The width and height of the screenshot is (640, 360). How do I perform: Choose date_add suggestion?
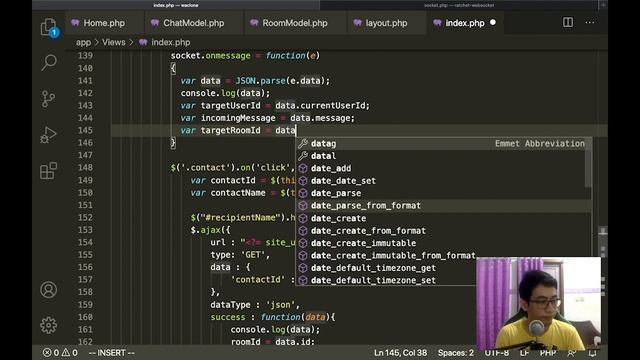pos(442,168)
